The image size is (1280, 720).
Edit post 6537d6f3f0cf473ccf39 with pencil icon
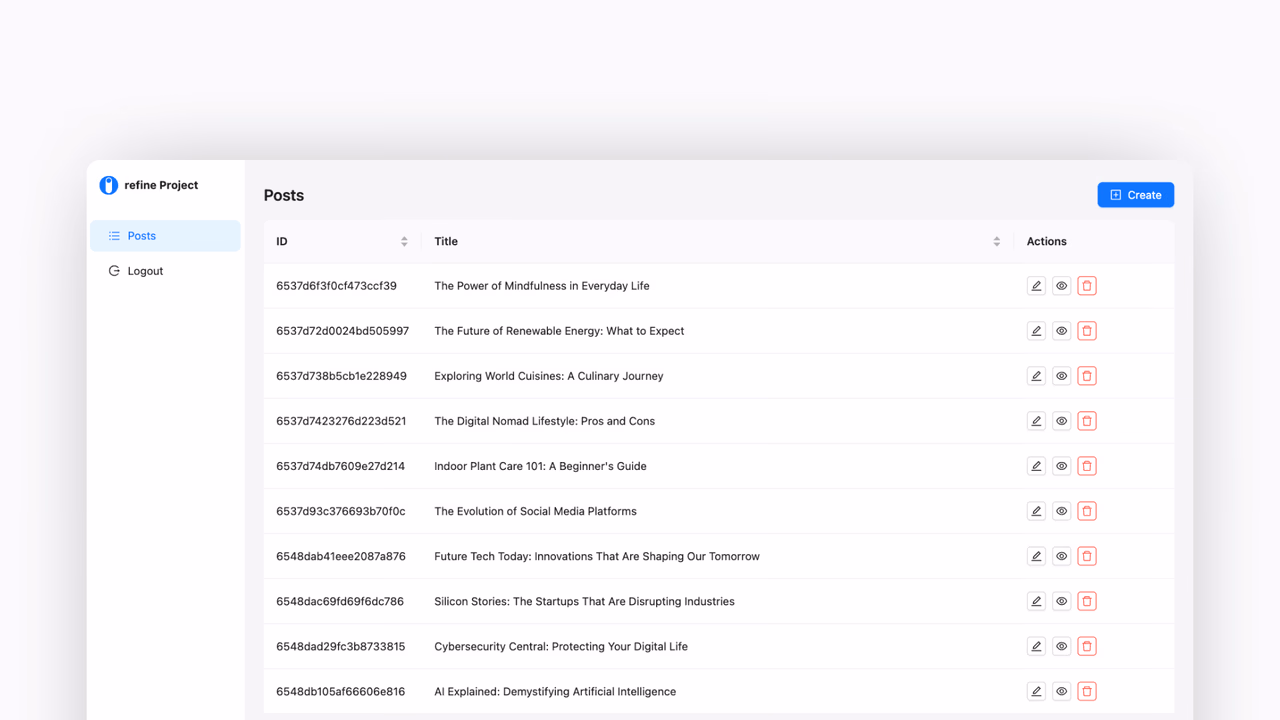click(x=1036, y=286)
